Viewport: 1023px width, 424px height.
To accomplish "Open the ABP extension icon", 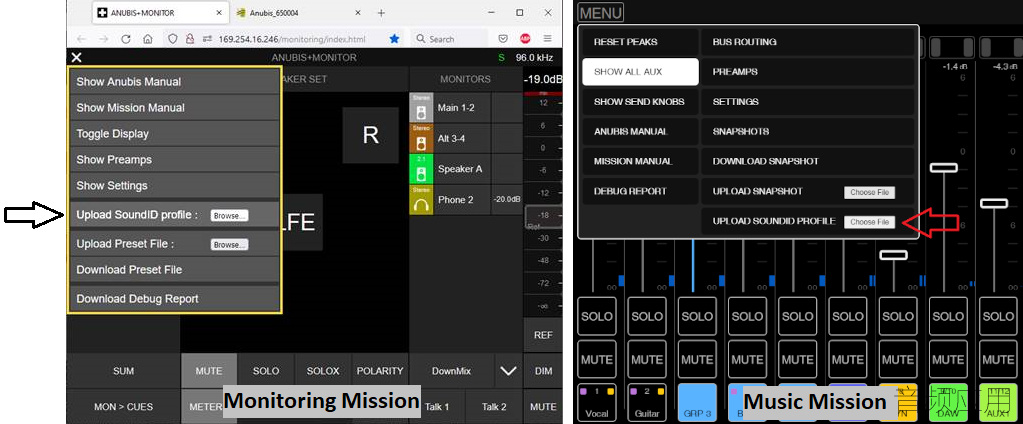I will [525, 39].
